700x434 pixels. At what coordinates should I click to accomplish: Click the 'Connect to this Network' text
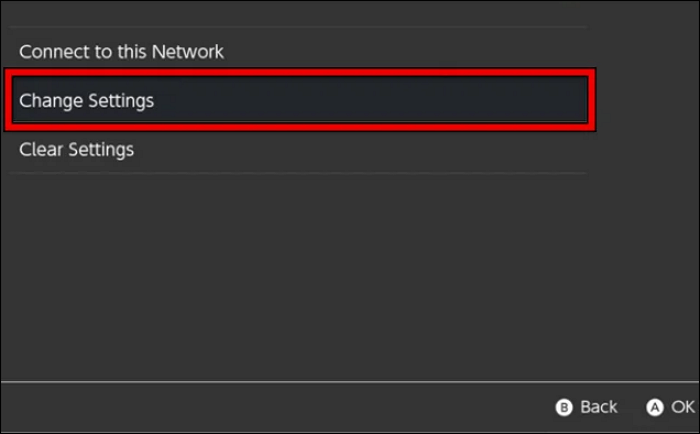[121, 51]
